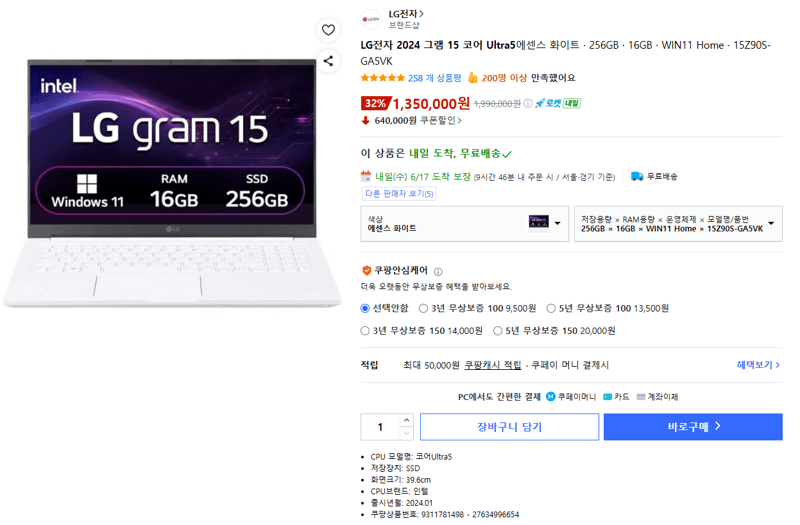
Task: Click the 쿠팡안심케어 info icon
Action: (x=438, y=271)
